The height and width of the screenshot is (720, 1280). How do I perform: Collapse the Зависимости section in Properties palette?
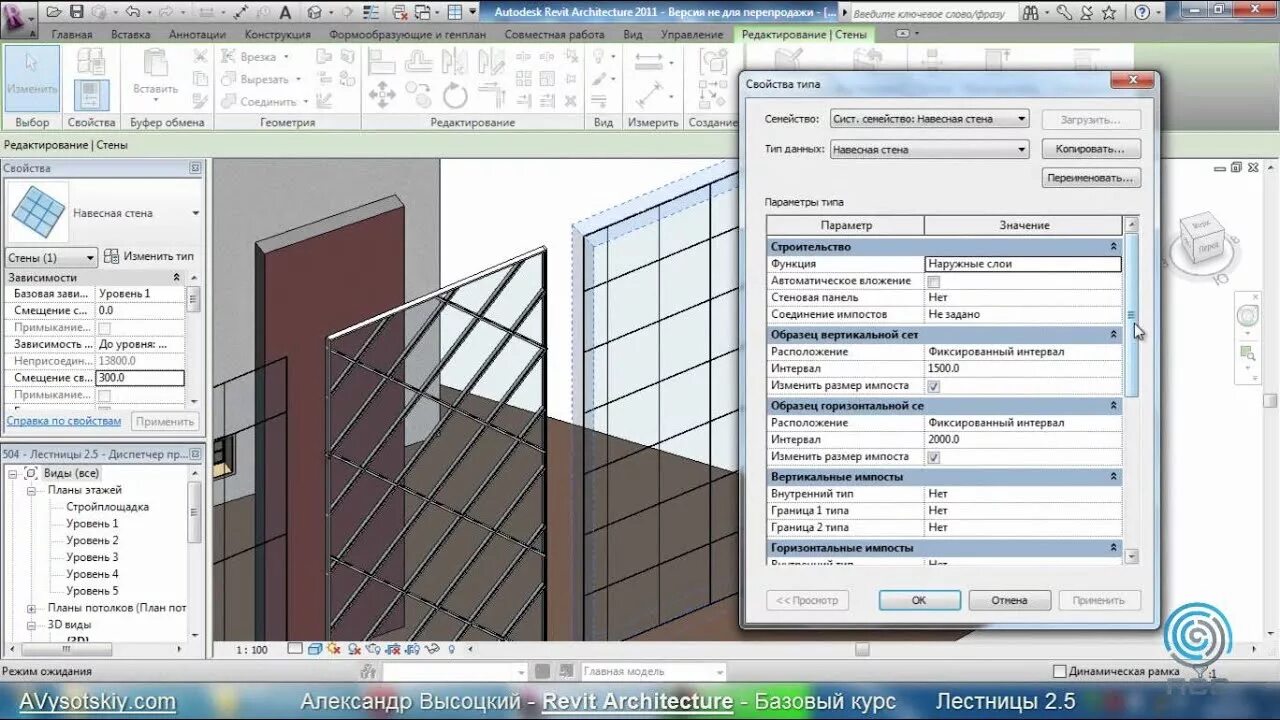[x=177, y=277]
